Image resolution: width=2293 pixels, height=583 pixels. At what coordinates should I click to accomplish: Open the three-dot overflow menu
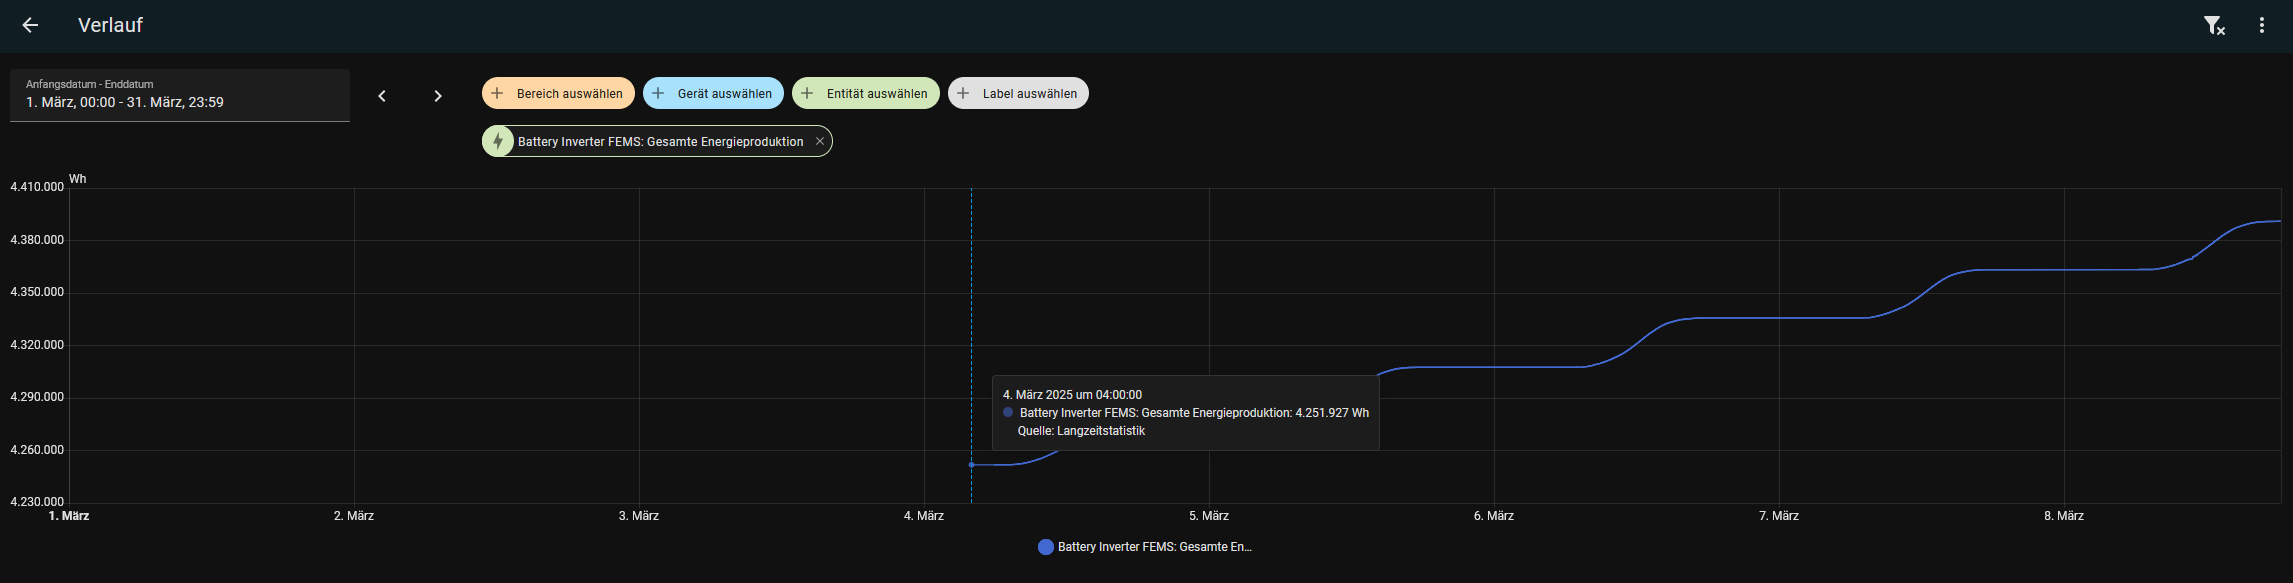point(2262,25)
